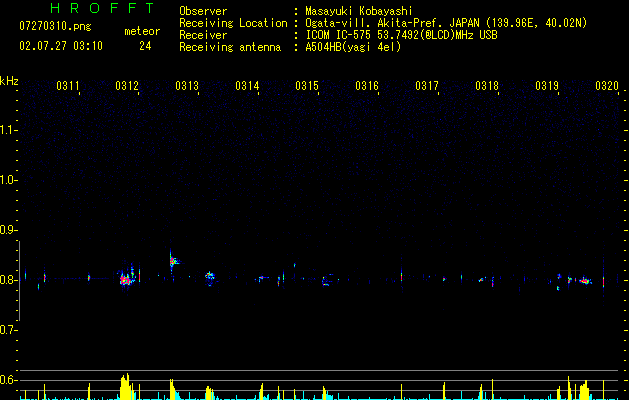Click frequency axis label 0.8

[8, 280]
